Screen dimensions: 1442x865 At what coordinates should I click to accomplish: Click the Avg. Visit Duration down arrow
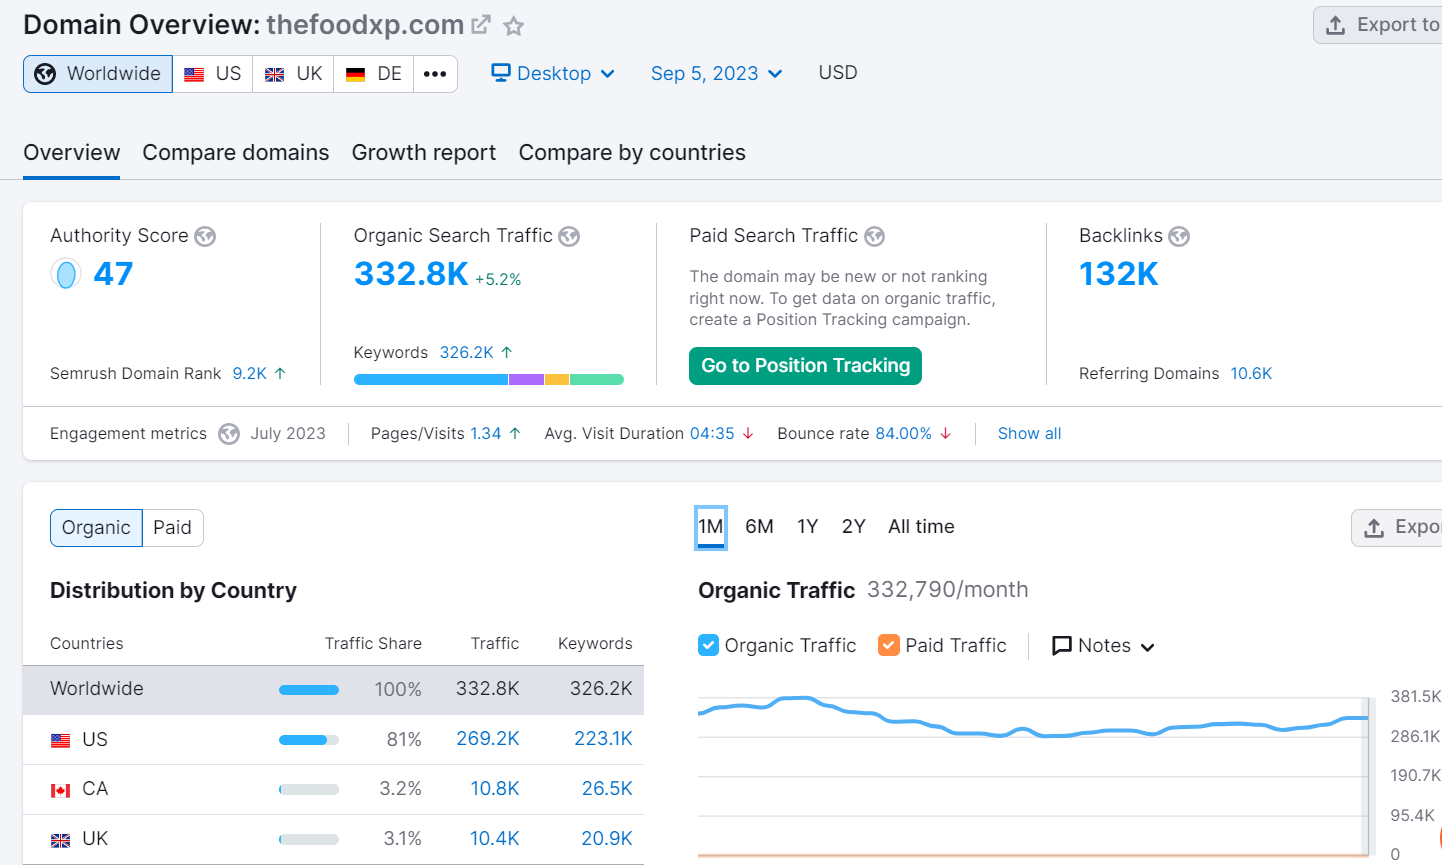click(x=748, y=434)
